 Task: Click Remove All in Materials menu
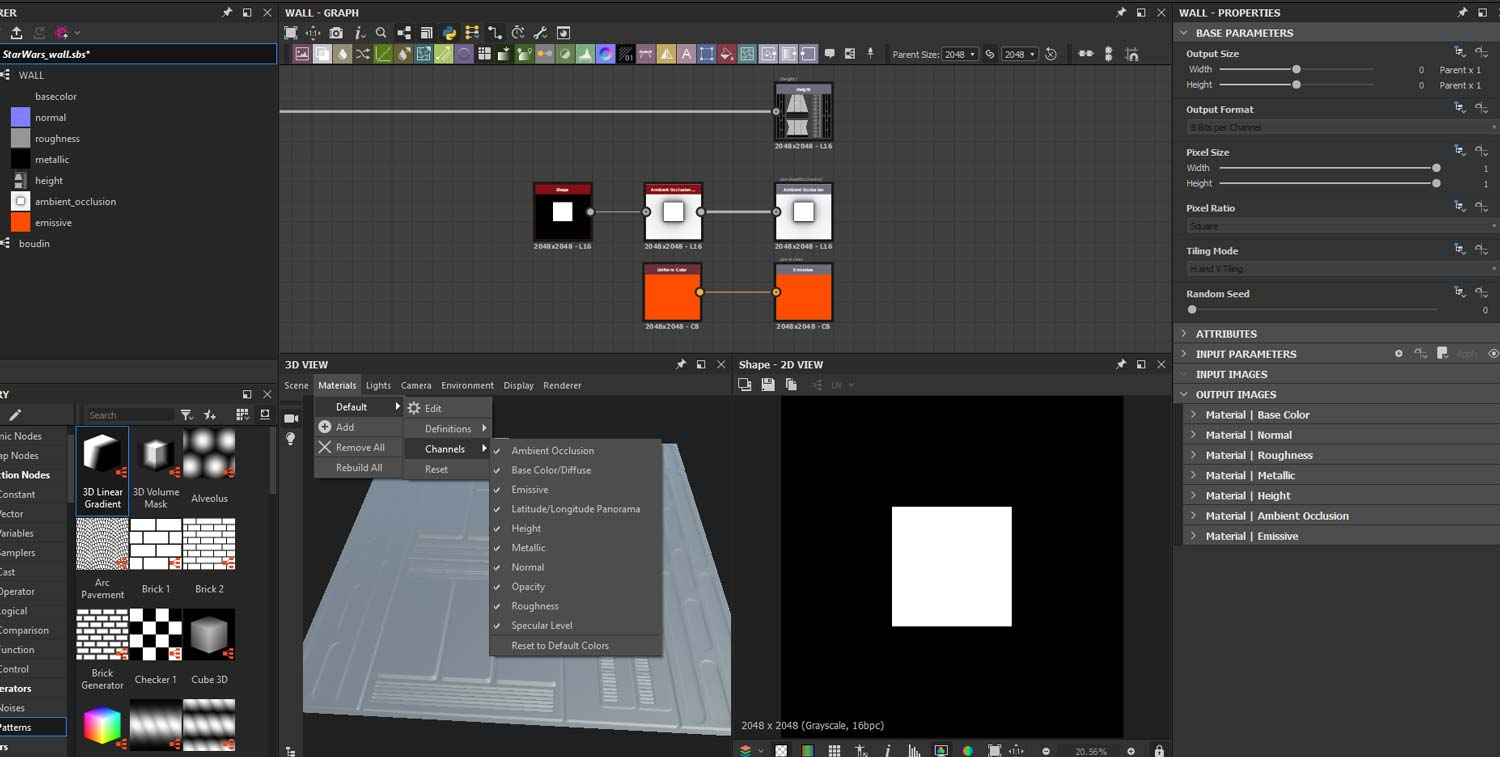[x=359, y=448]
